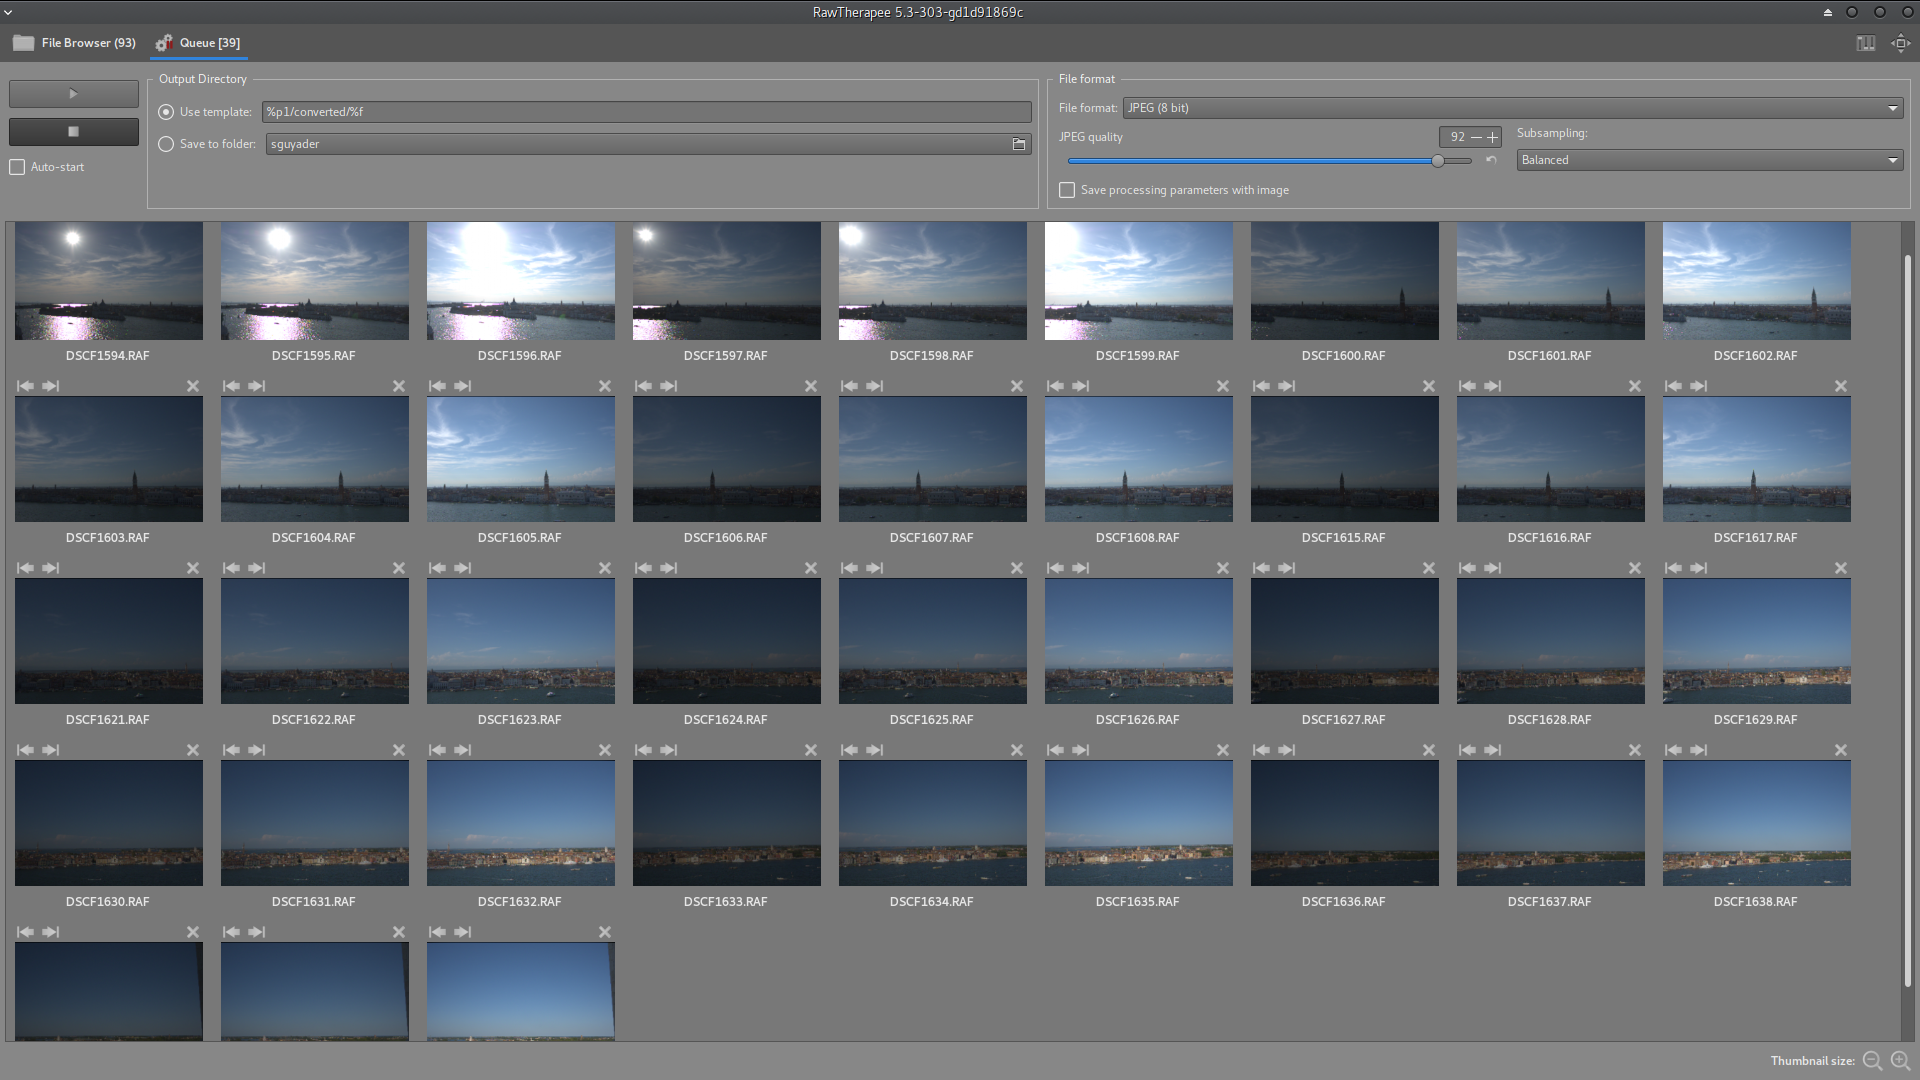Screen dimensions: 1920x1080
Task: Move DSCF1615.RAF to head of queue
Action: [x=1261, y=386]
